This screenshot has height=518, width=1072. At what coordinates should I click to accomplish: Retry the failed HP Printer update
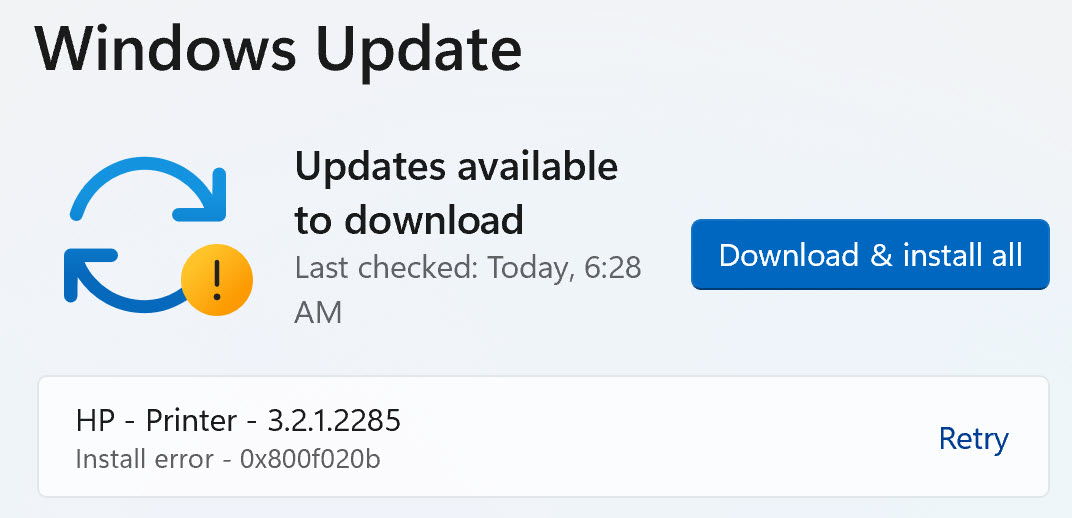(x=973, y=438)
